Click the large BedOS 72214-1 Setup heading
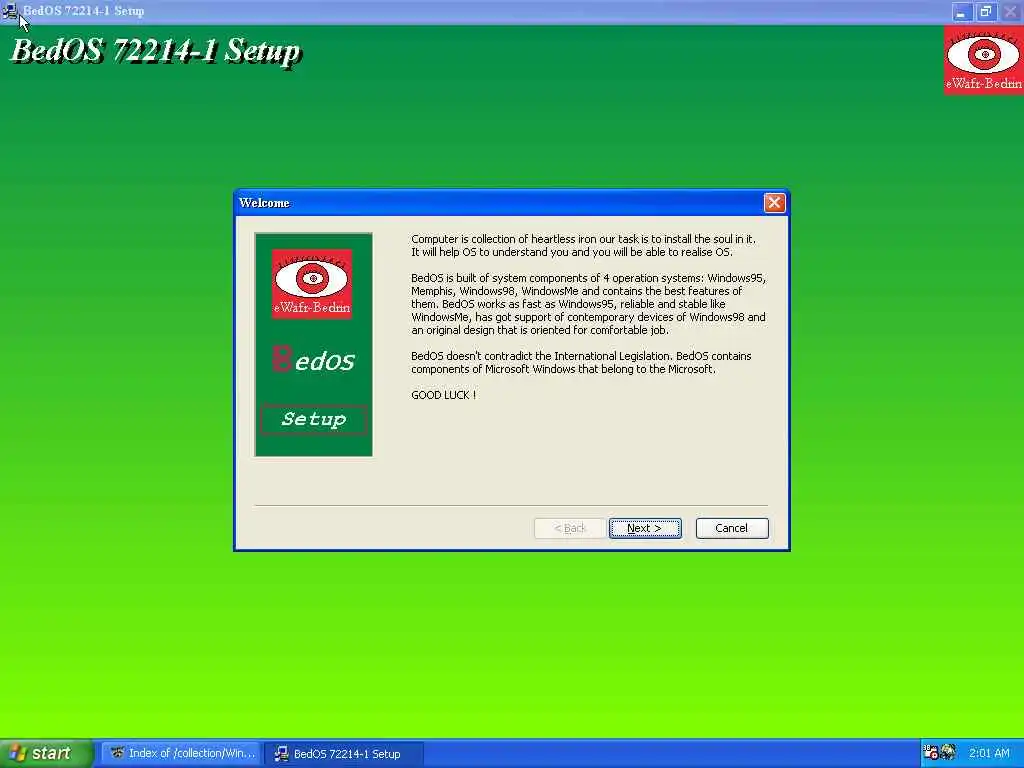Screen dimensions: 1024x768 coord(155,51)
